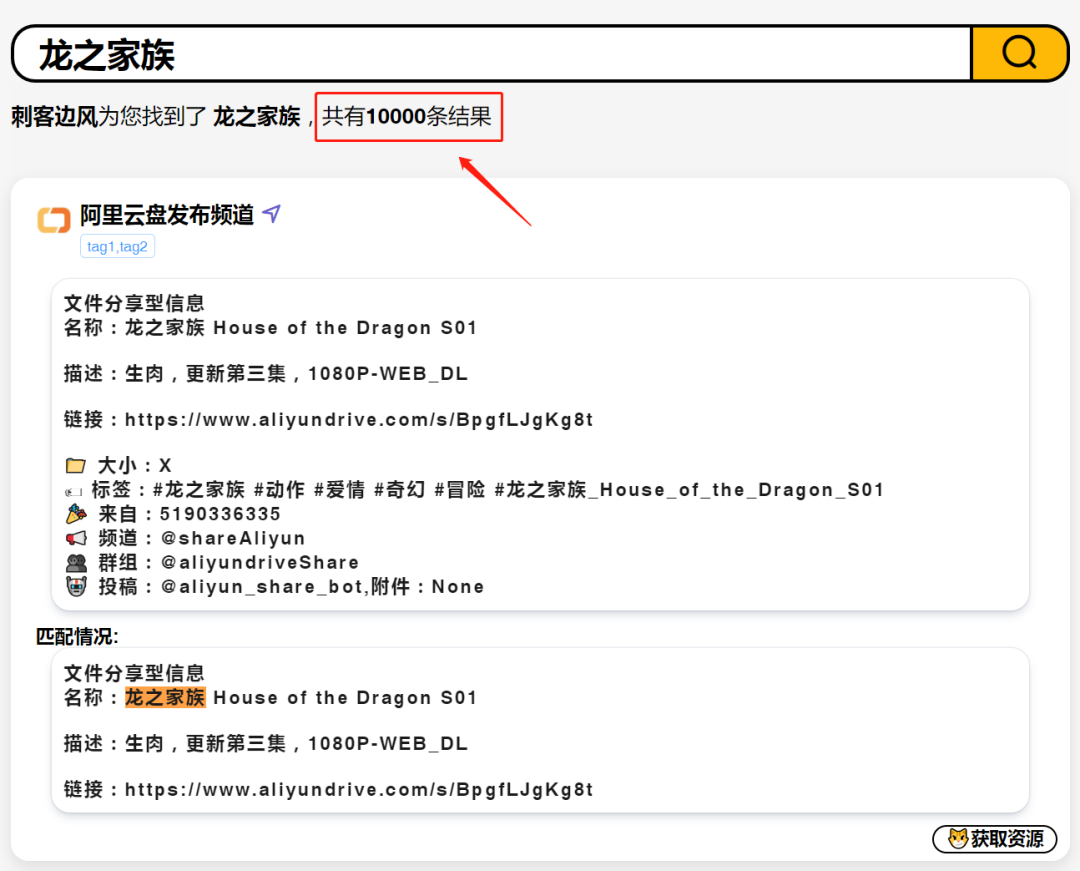Click the #冒险 tag
The image size is (1080, 871).
click(459, 490)
